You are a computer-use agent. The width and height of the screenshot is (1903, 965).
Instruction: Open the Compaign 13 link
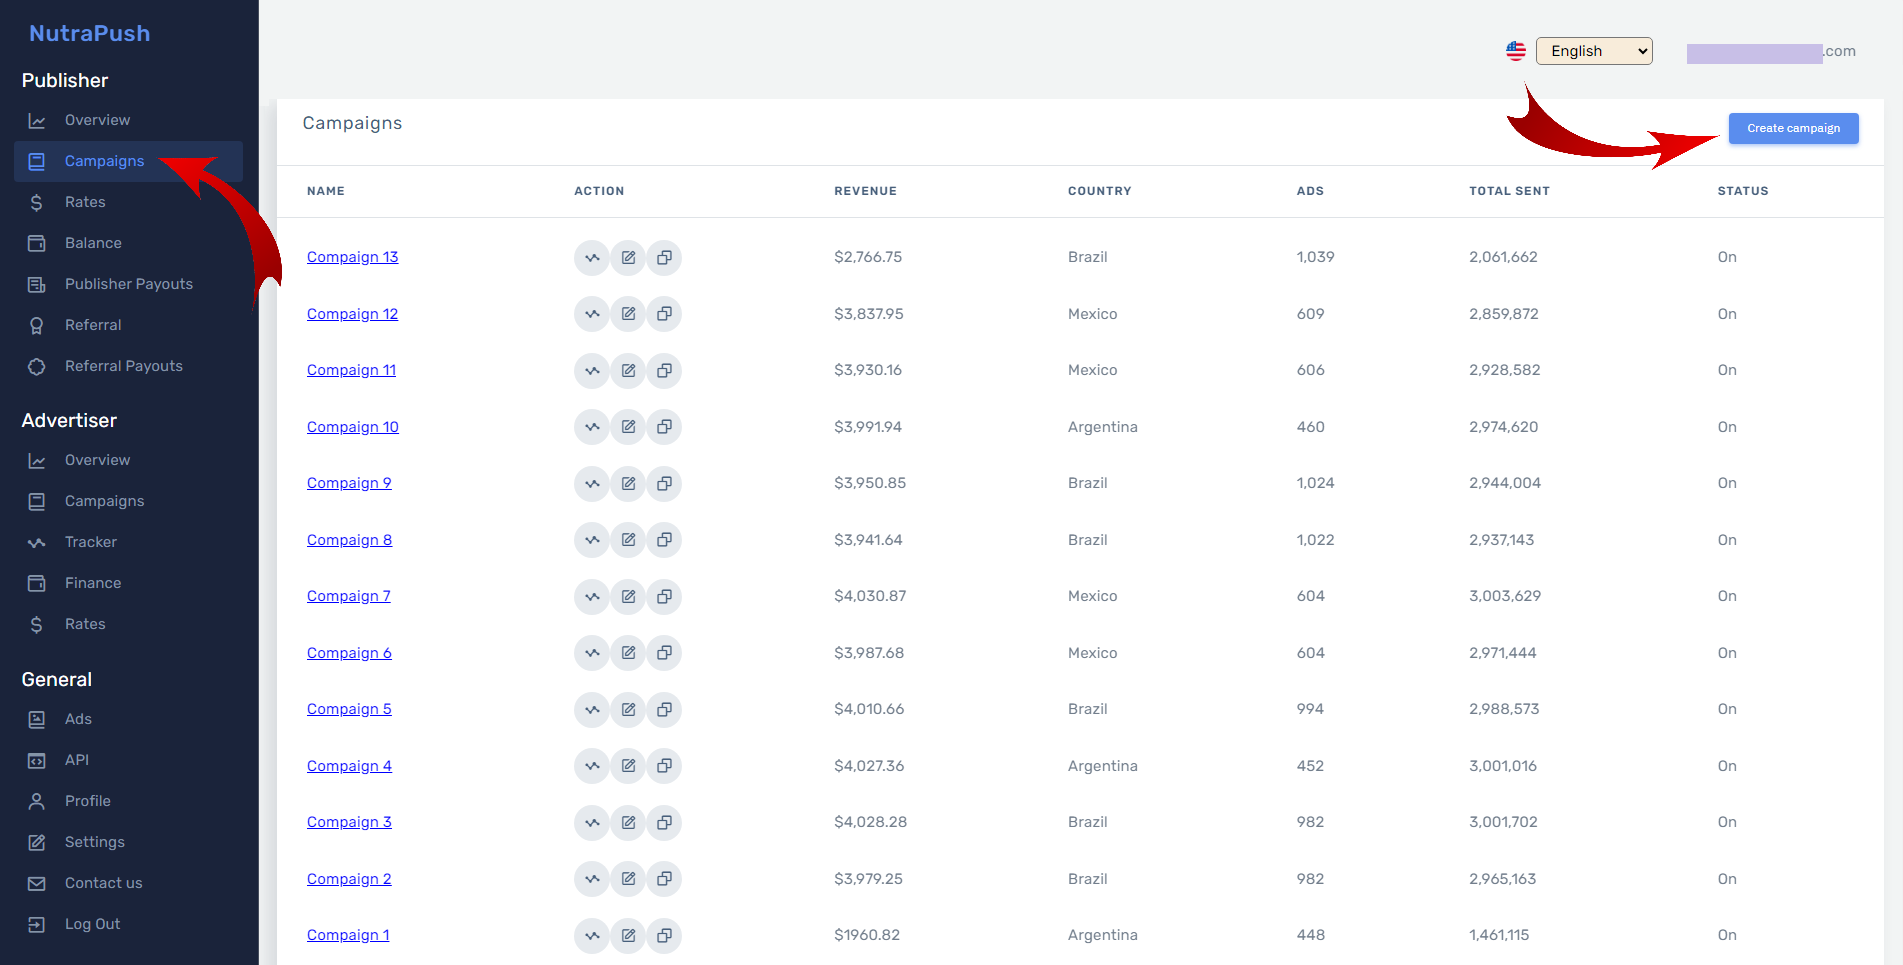(352, 257)
